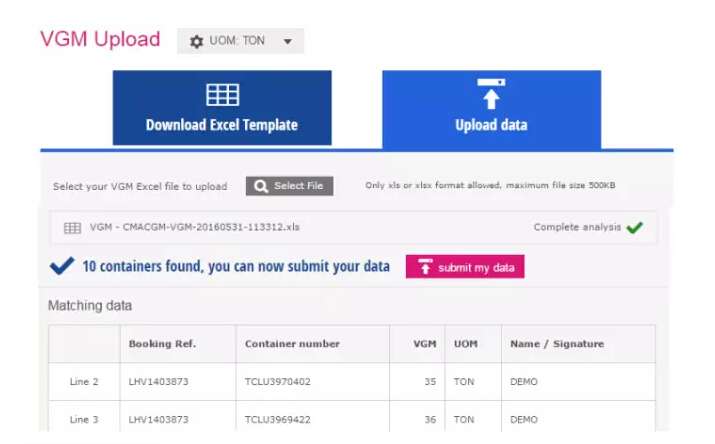Click the table icon beside the VGM filename
This screenshot has width=715, height=444.
coord(72,228)
